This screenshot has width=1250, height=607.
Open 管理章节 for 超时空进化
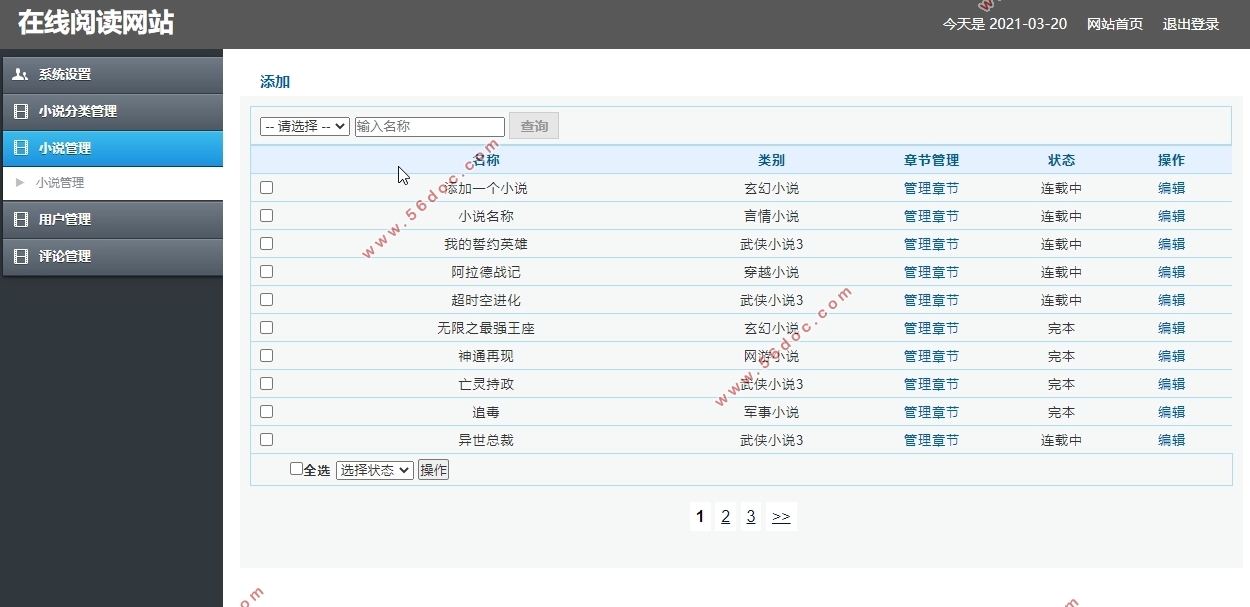point(931,300)
